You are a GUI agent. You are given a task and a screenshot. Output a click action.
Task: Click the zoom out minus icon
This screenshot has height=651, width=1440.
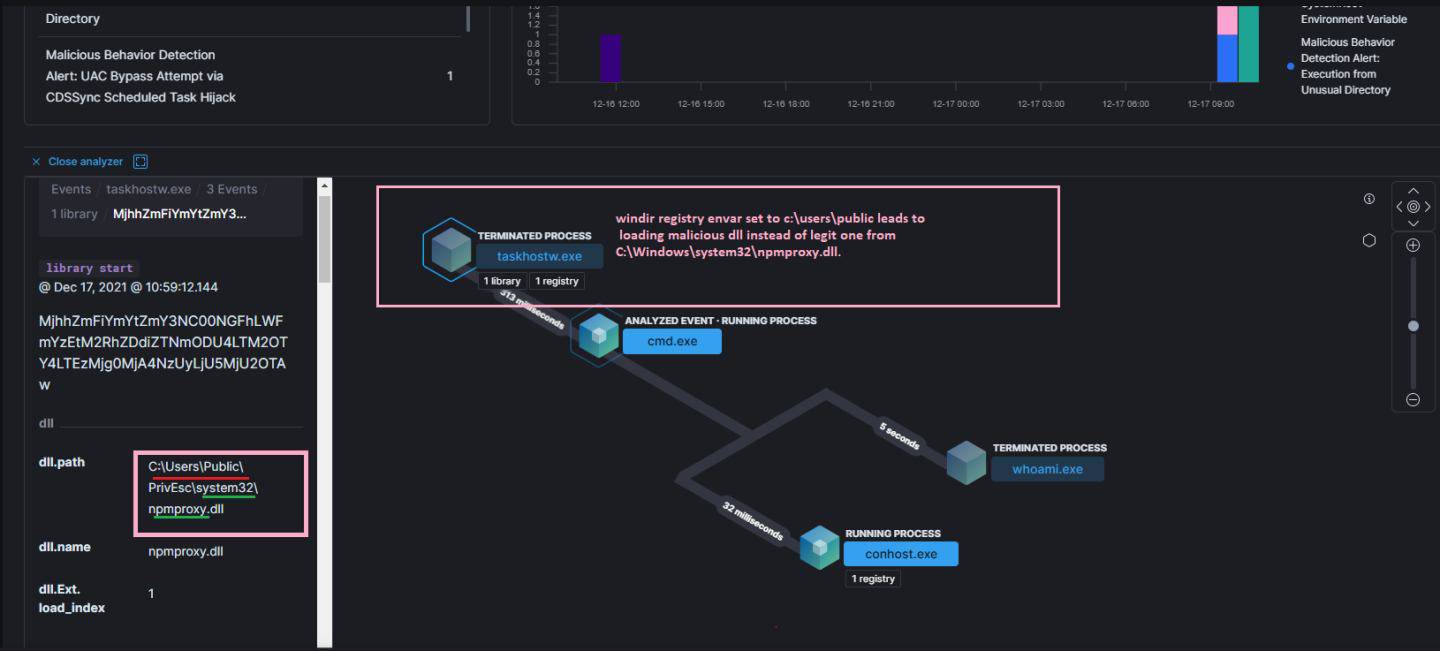[1412, 399]
